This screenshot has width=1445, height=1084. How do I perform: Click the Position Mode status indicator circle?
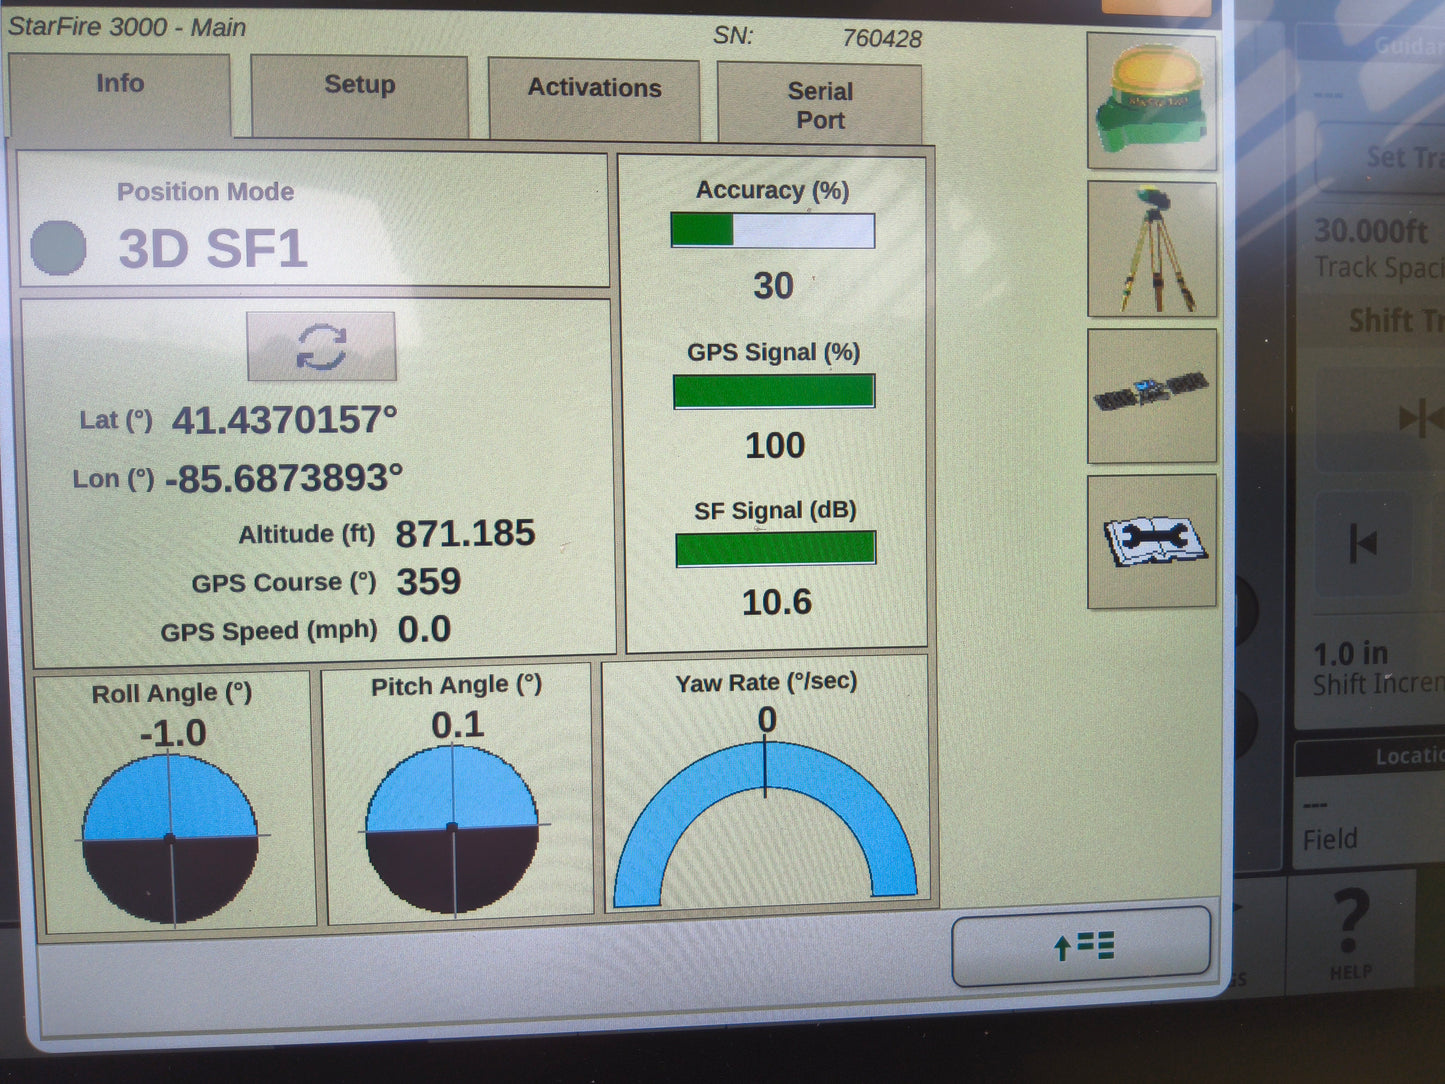58,247
